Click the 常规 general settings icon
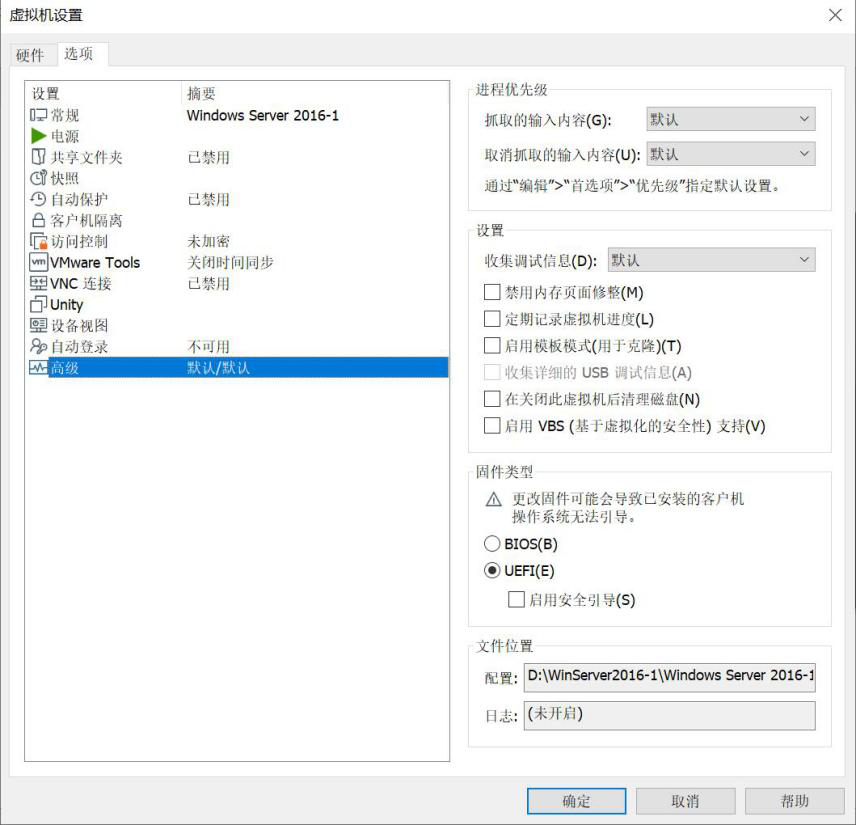The height and width of the screenshot is (825, 856). coord(38,115)
